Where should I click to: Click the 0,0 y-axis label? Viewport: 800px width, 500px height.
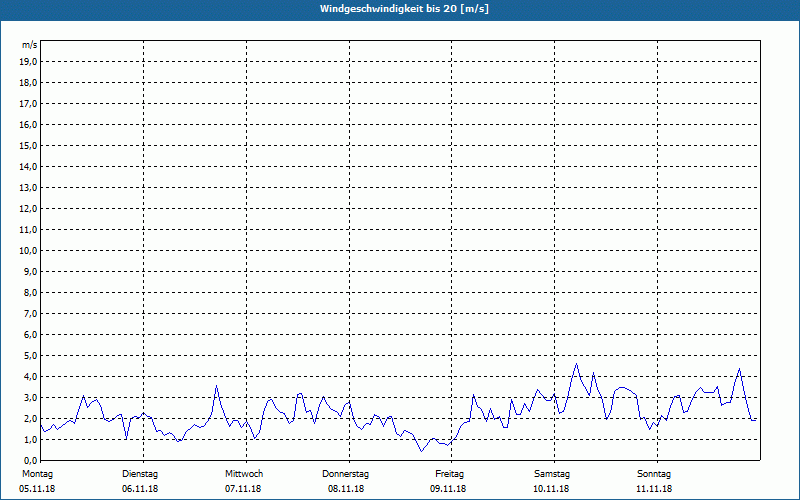(x=30, y=461)
